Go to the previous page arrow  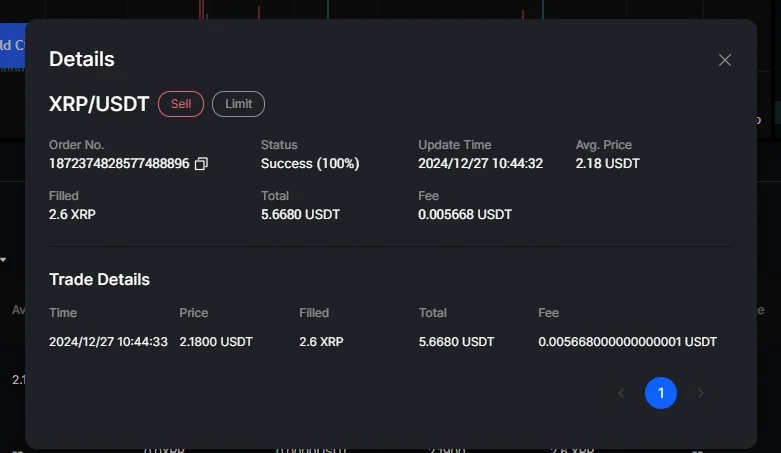(621, 393)
